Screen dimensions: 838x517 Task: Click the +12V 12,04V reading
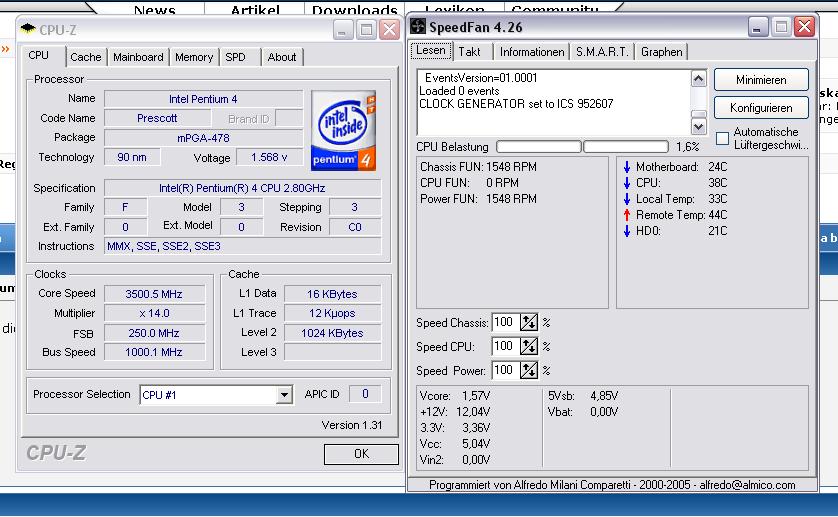[455, 412]
